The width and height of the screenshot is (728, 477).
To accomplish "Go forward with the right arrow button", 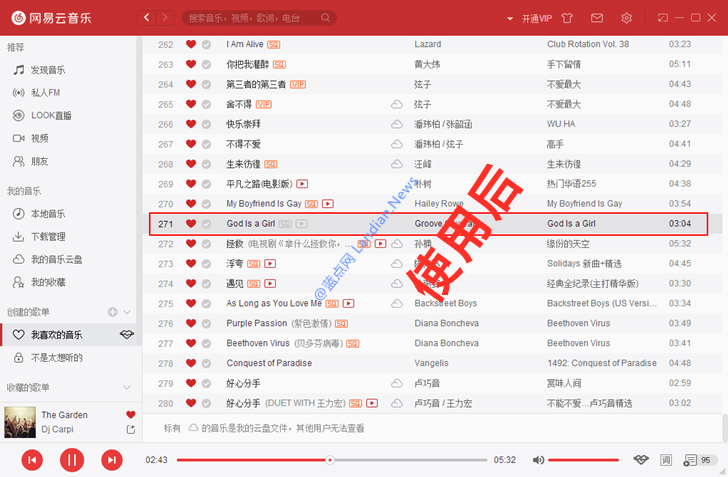I will click(x=165, y=18).
